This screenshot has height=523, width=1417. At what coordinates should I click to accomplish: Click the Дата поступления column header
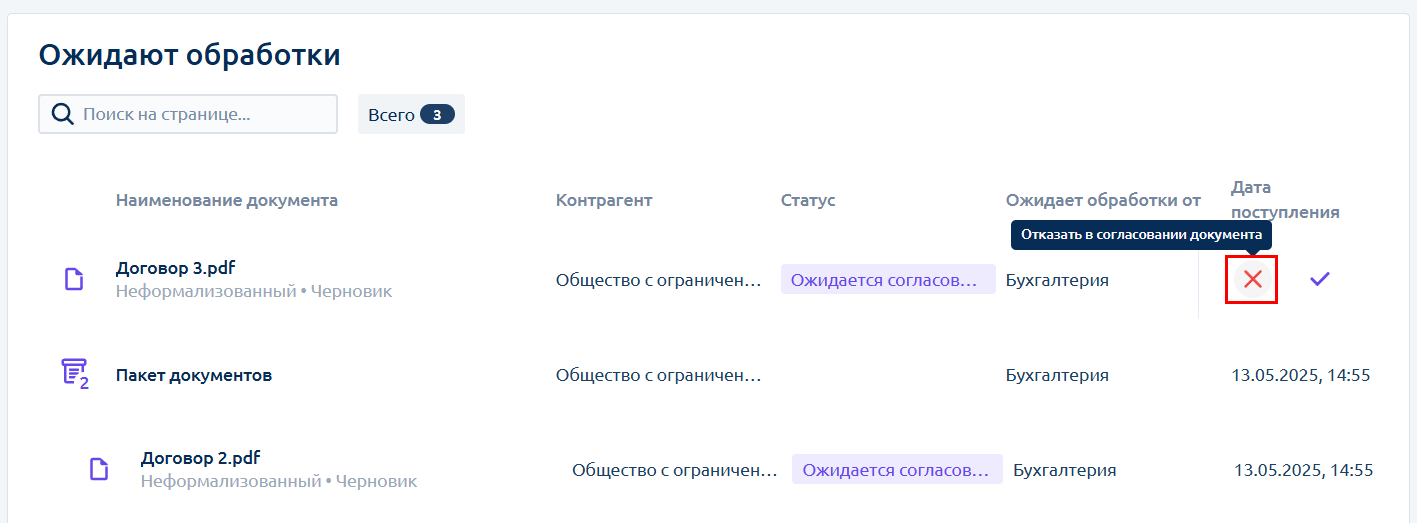pos(1285,200)
